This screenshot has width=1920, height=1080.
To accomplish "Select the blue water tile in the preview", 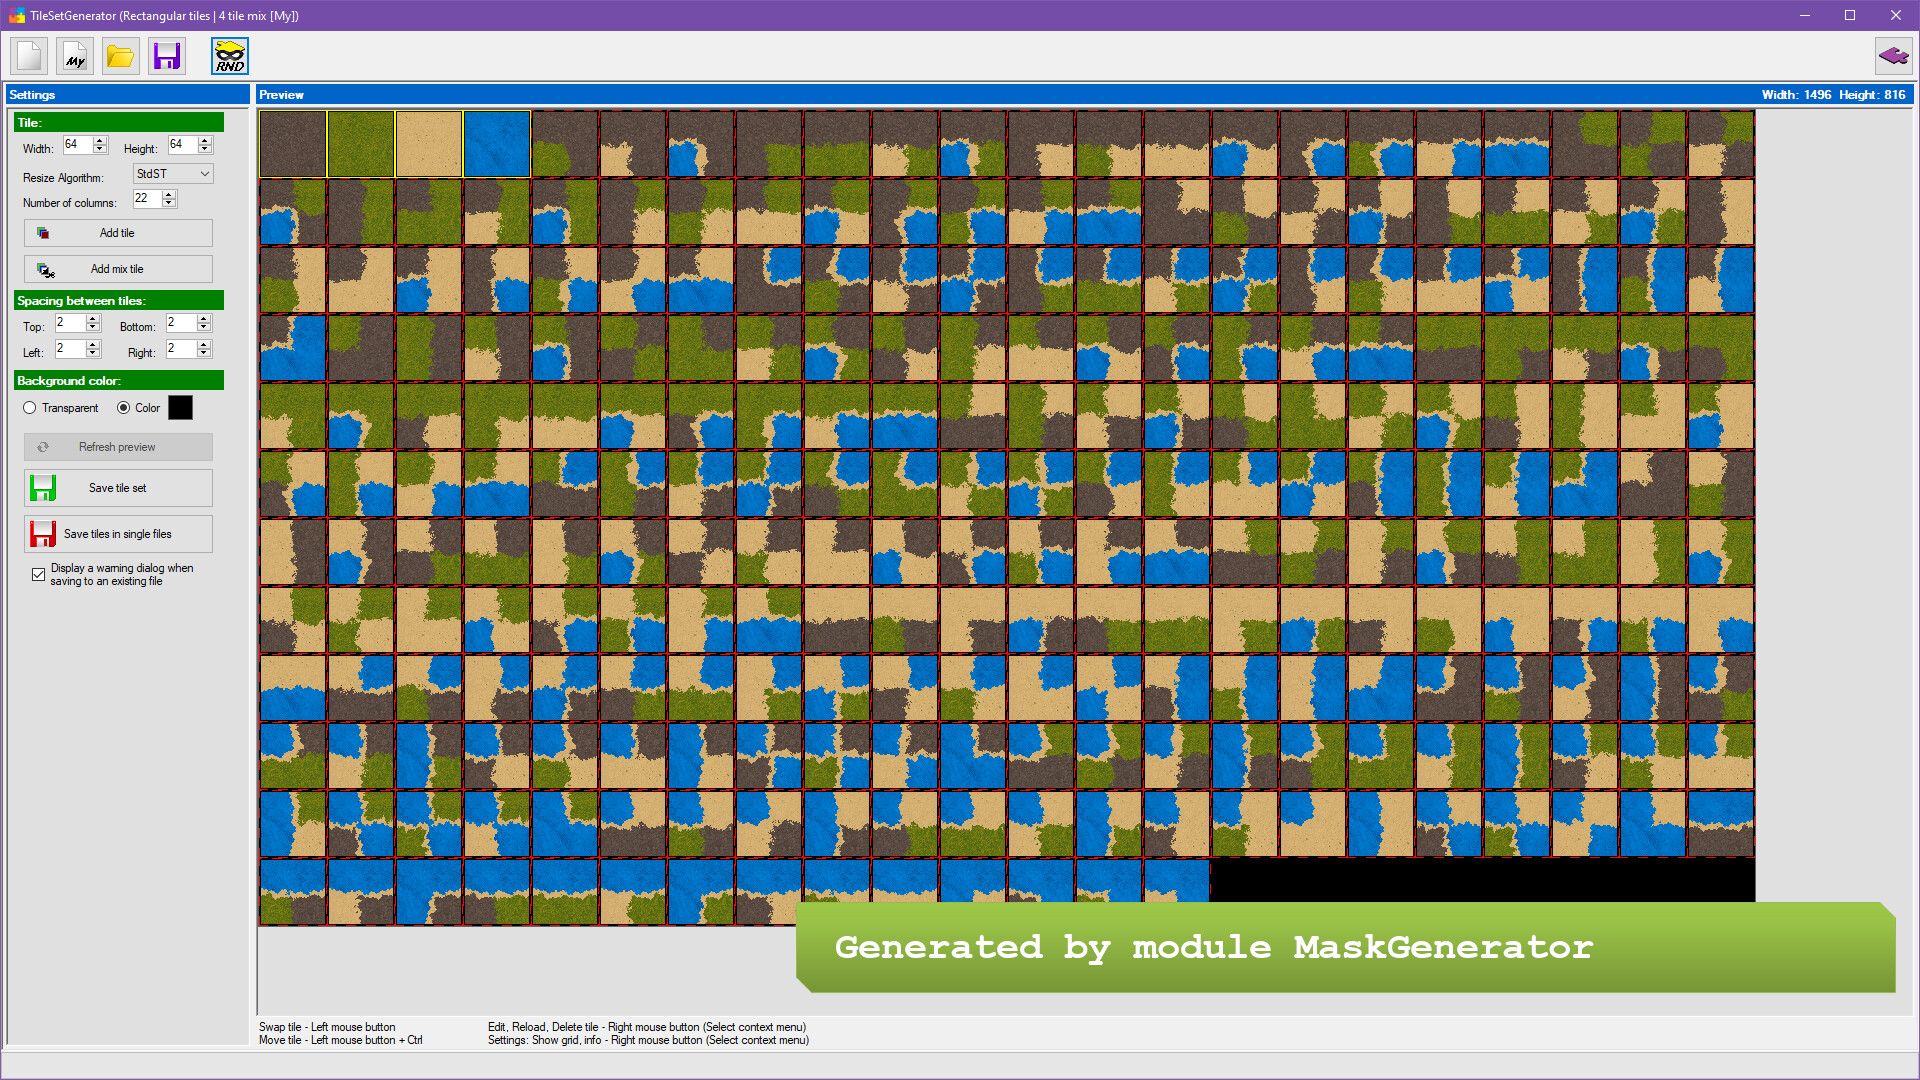I will pyautogui.click(x=496, y=143).
